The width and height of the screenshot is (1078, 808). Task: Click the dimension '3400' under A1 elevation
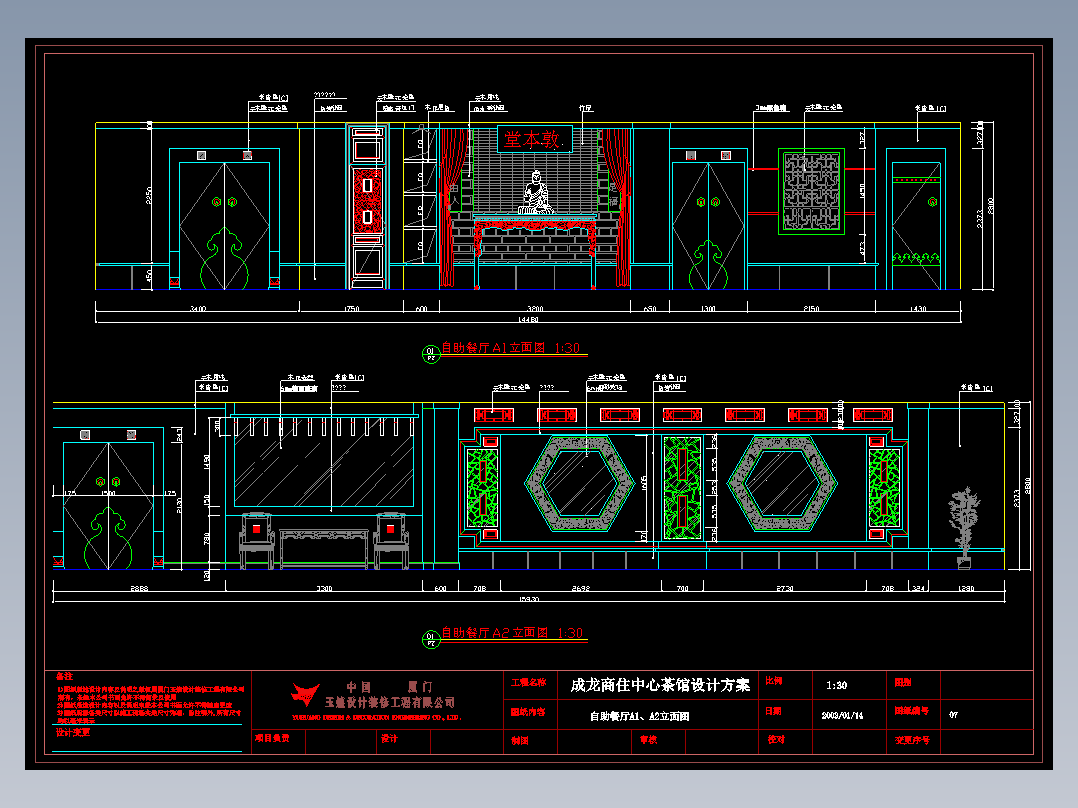[198, 309]
